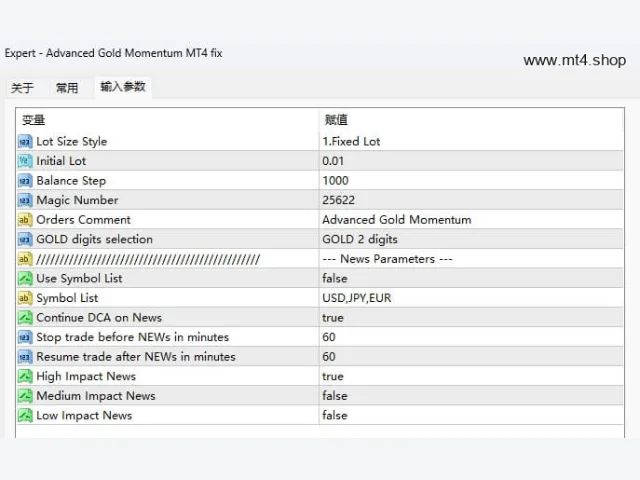Select 'Resume trade after NEWs in minutes' name
The image size is (640, 480).
click(x=136, y=357)
